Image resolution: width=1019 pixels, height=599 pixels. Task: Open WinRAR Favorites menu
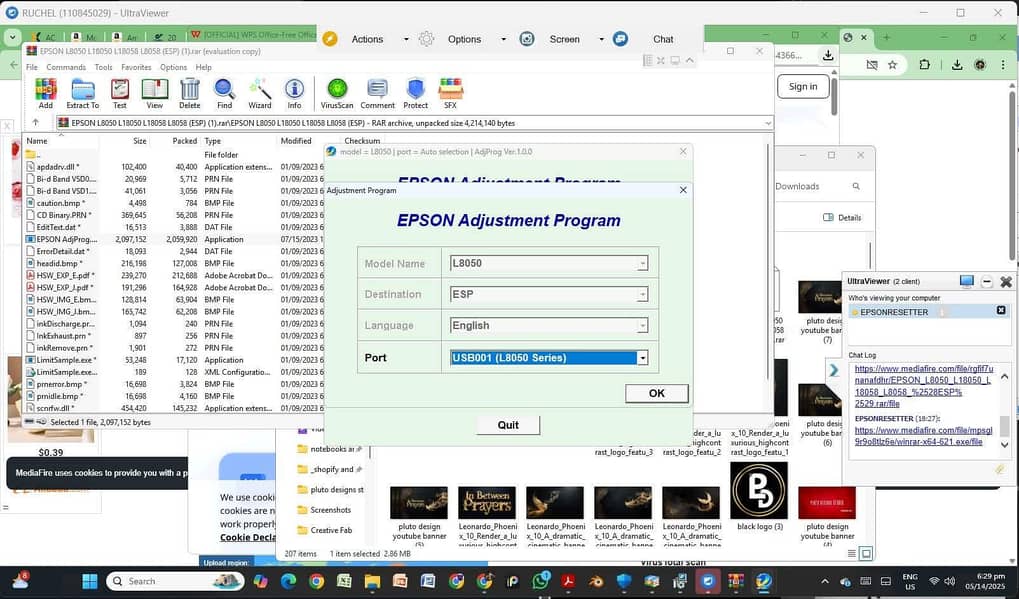[x=136, y=67]
